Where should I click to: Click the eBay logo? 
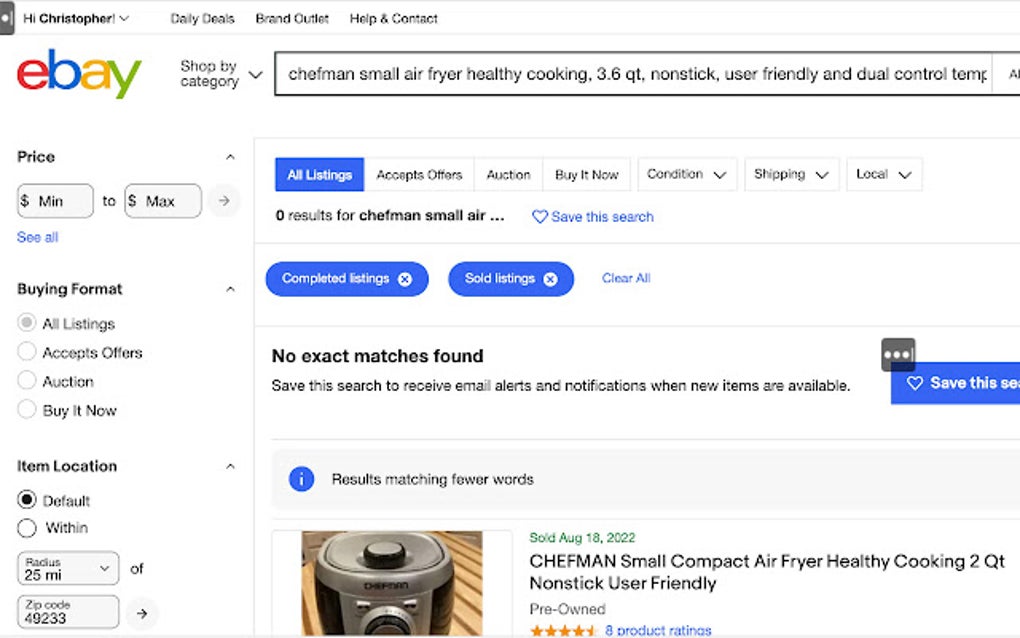click(77, 73)
